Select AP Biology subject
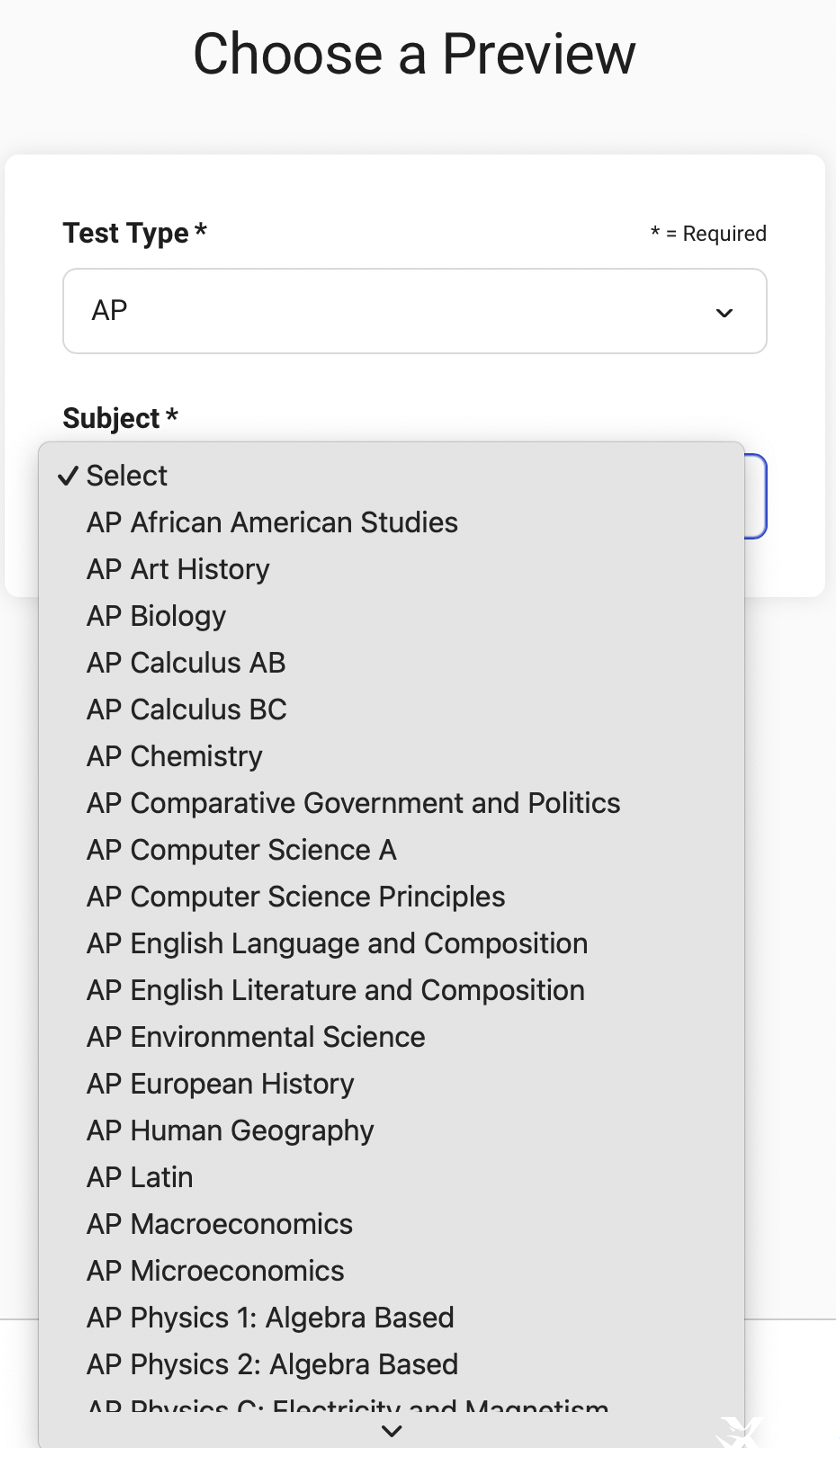The height and width of the screenshot is (1460, 840). [391, 616]
